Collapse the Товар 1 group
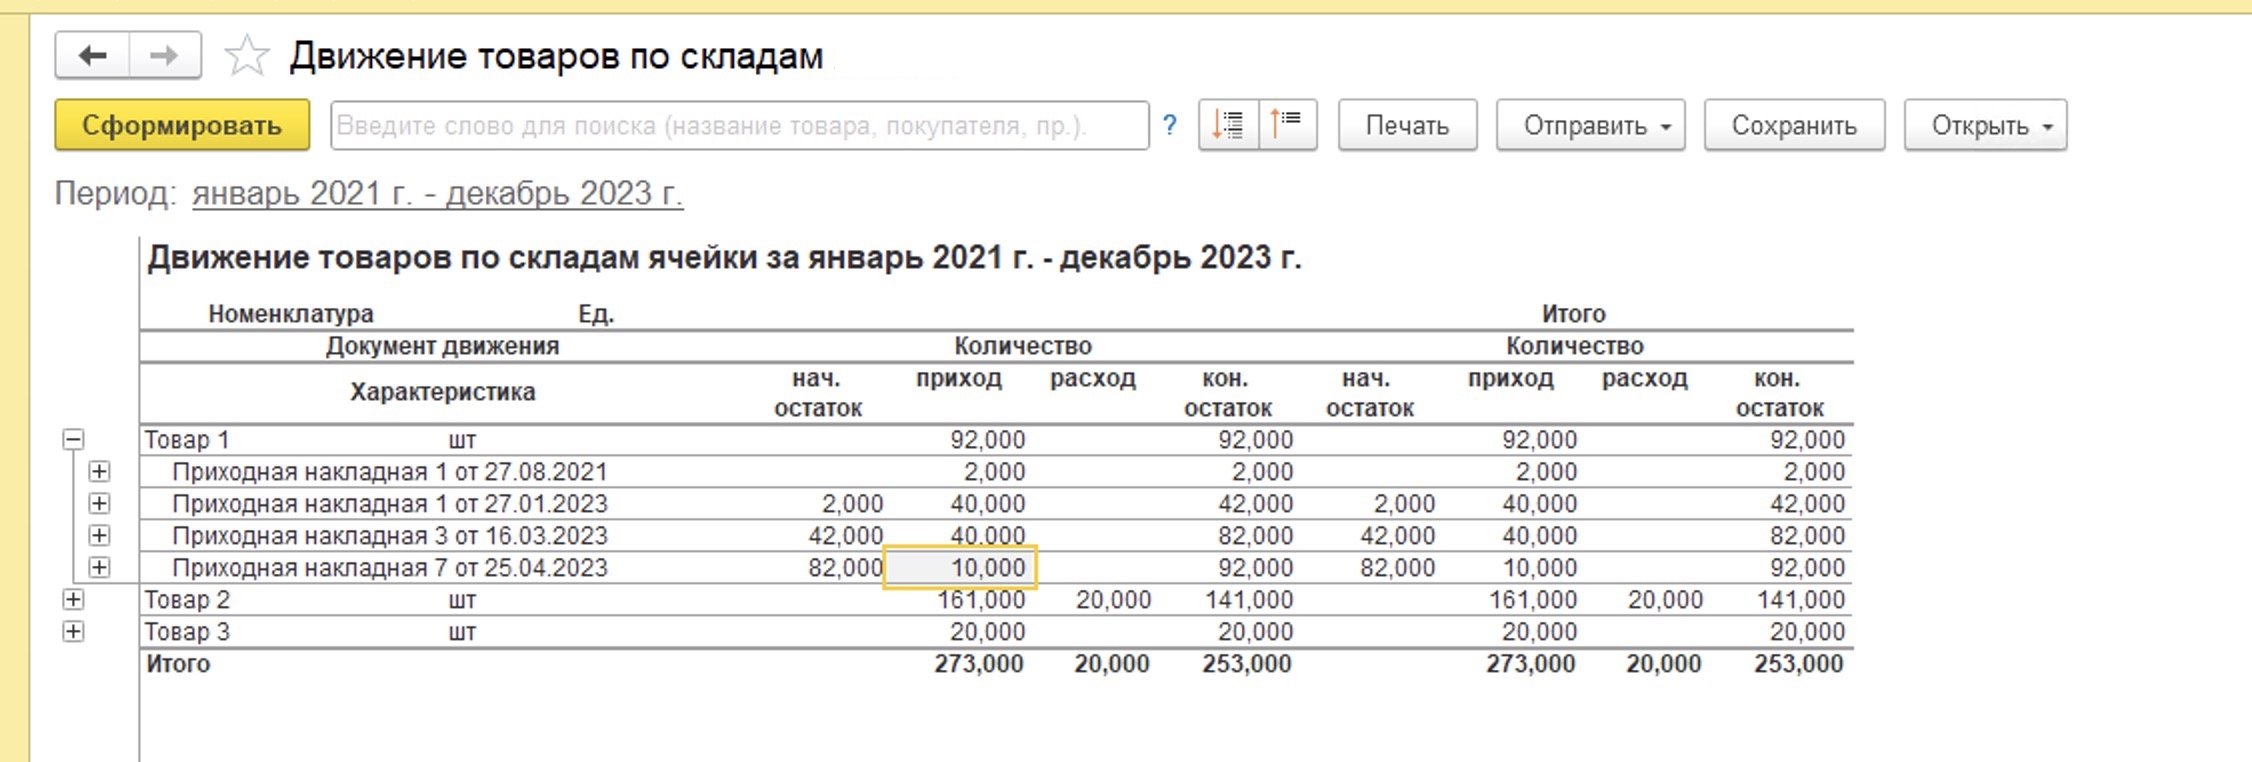Viewport: 2252px width, 762px height. 73,440
